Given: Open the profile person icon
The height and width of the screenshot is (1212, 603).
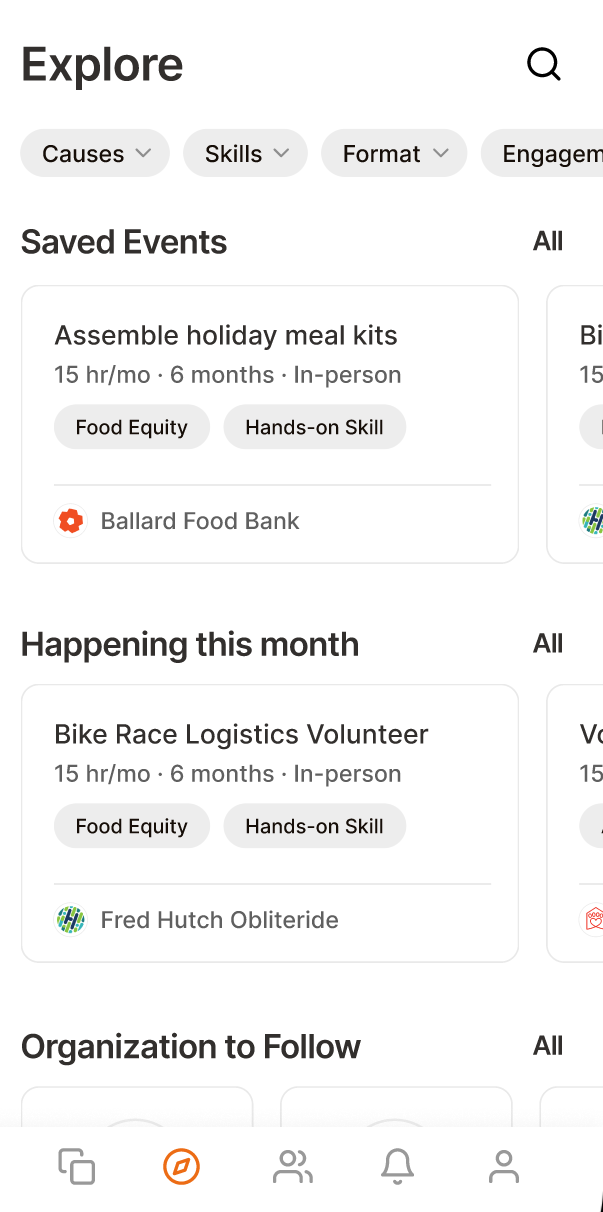Looking at the screenshot, I should [x=504, y=1167].
